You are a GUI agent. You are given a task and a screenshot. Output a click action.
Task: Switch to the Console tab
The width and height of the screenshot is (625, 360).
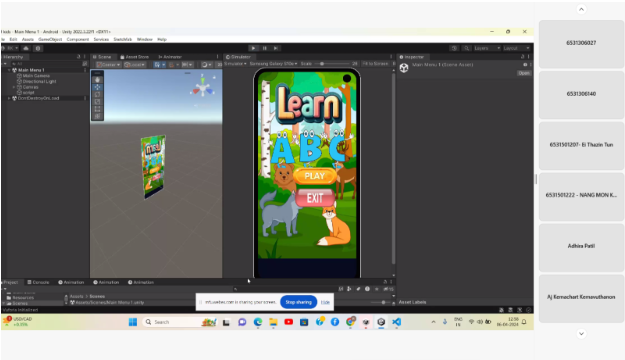(x=38, y=282)
